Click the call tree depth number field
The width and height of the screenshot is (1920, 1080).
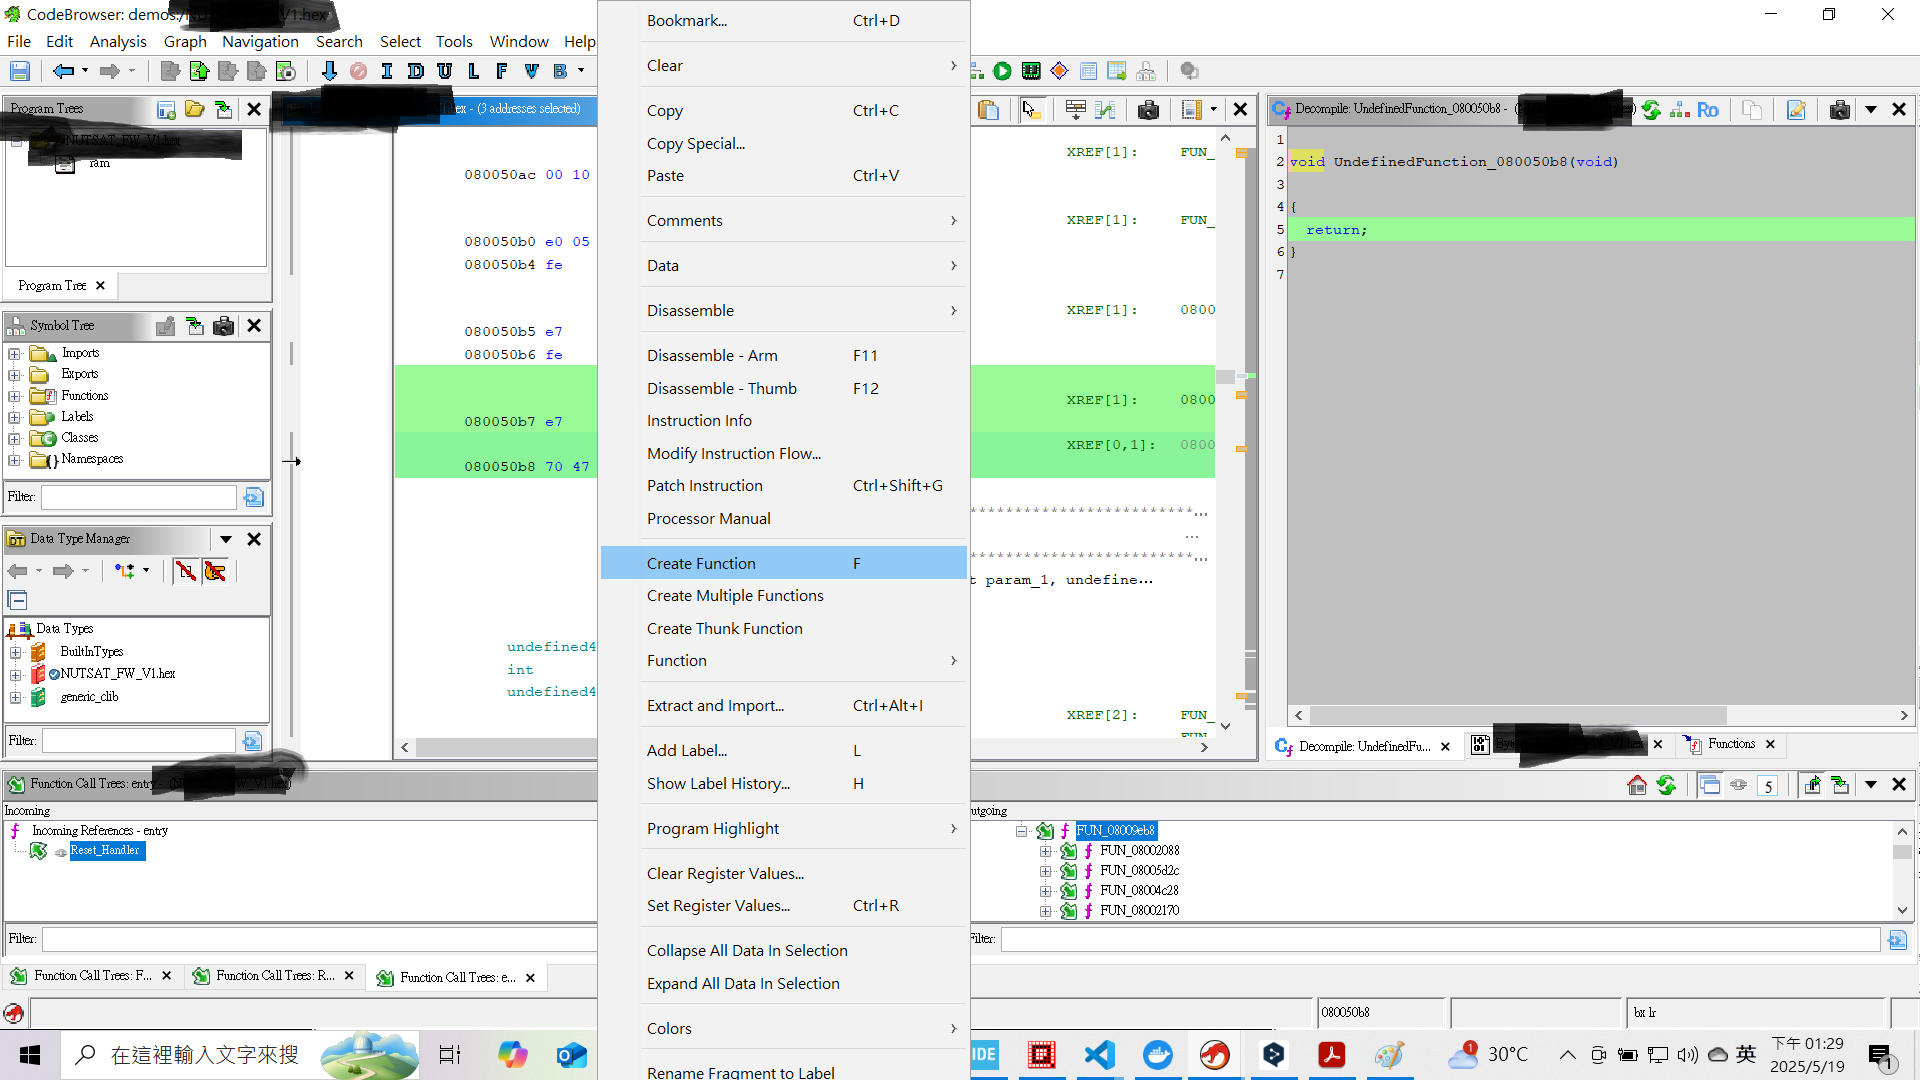point(1768,786)
